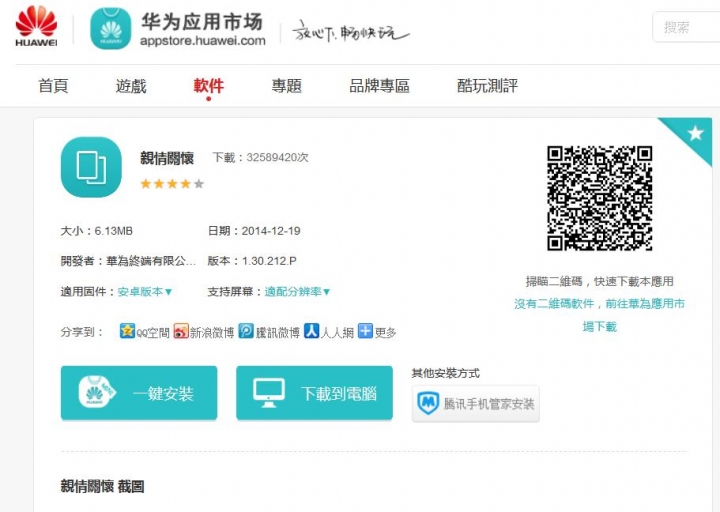Expand the 安卓版本 dropdown

click(x=145, y=292)
